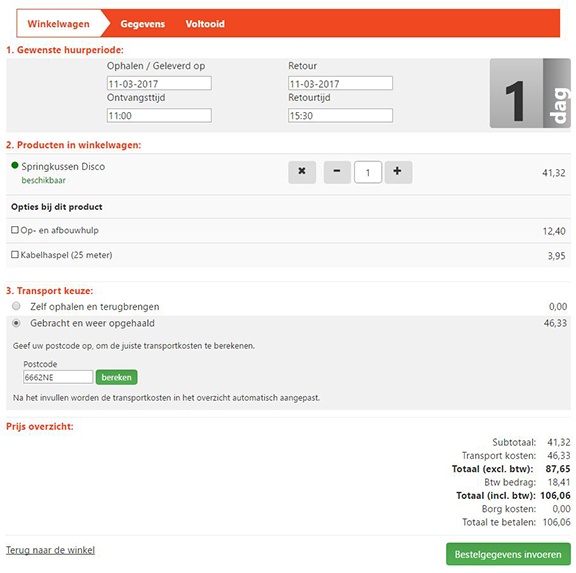Follow the Terug naar de winkel link
576x573 pixels.
point(50,550)
